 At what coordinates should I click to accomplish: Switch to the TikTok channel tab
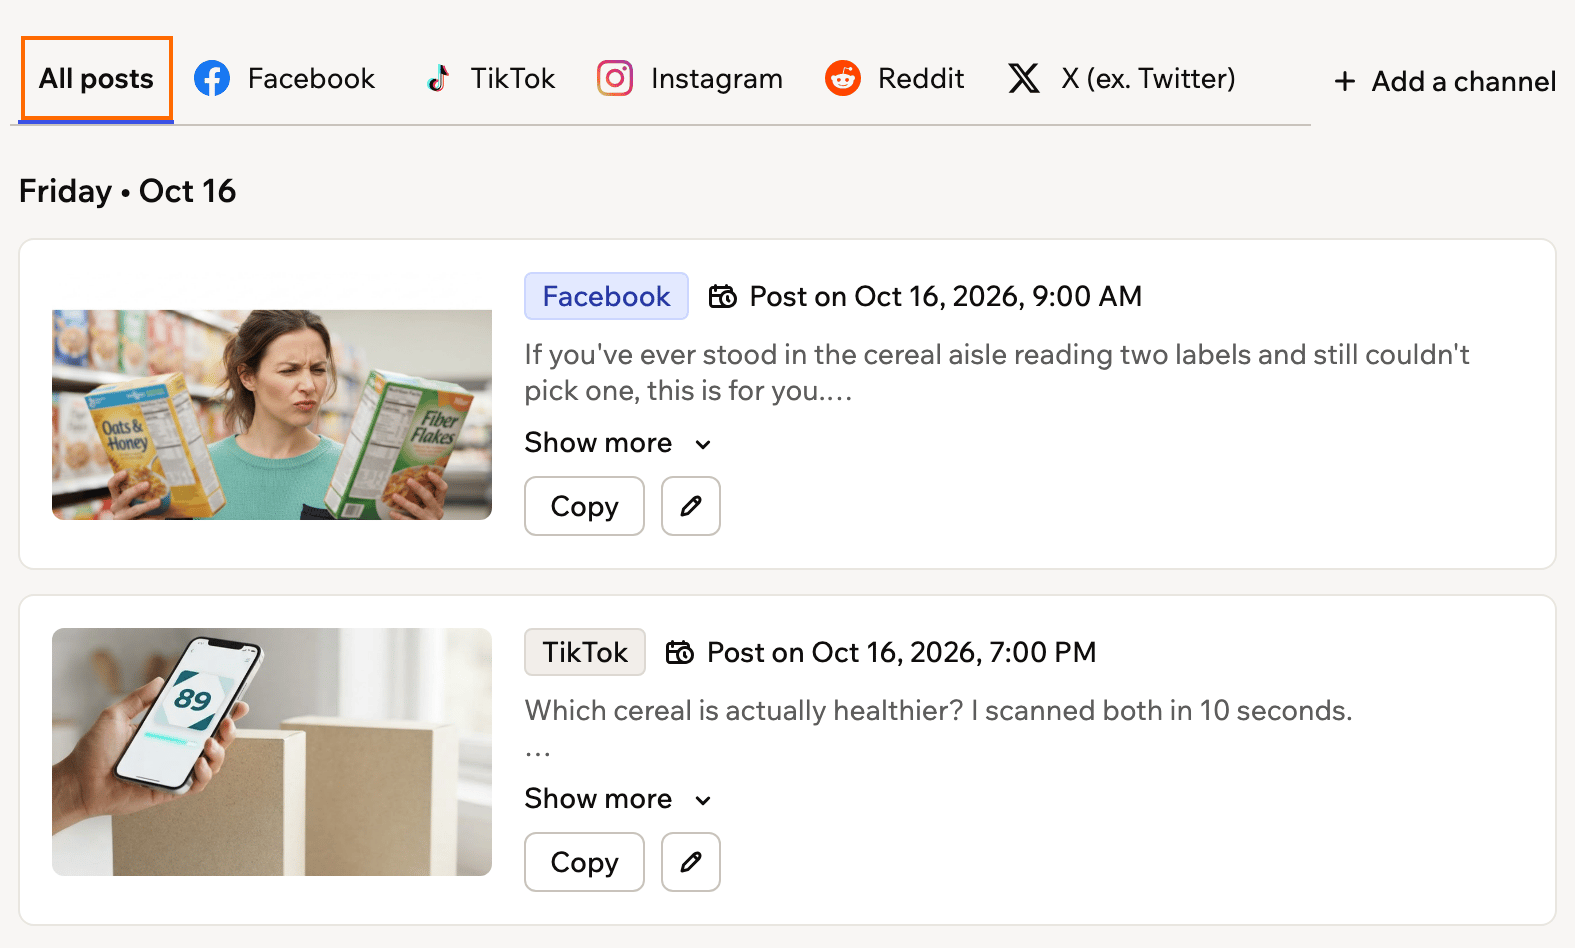[490, 78]
